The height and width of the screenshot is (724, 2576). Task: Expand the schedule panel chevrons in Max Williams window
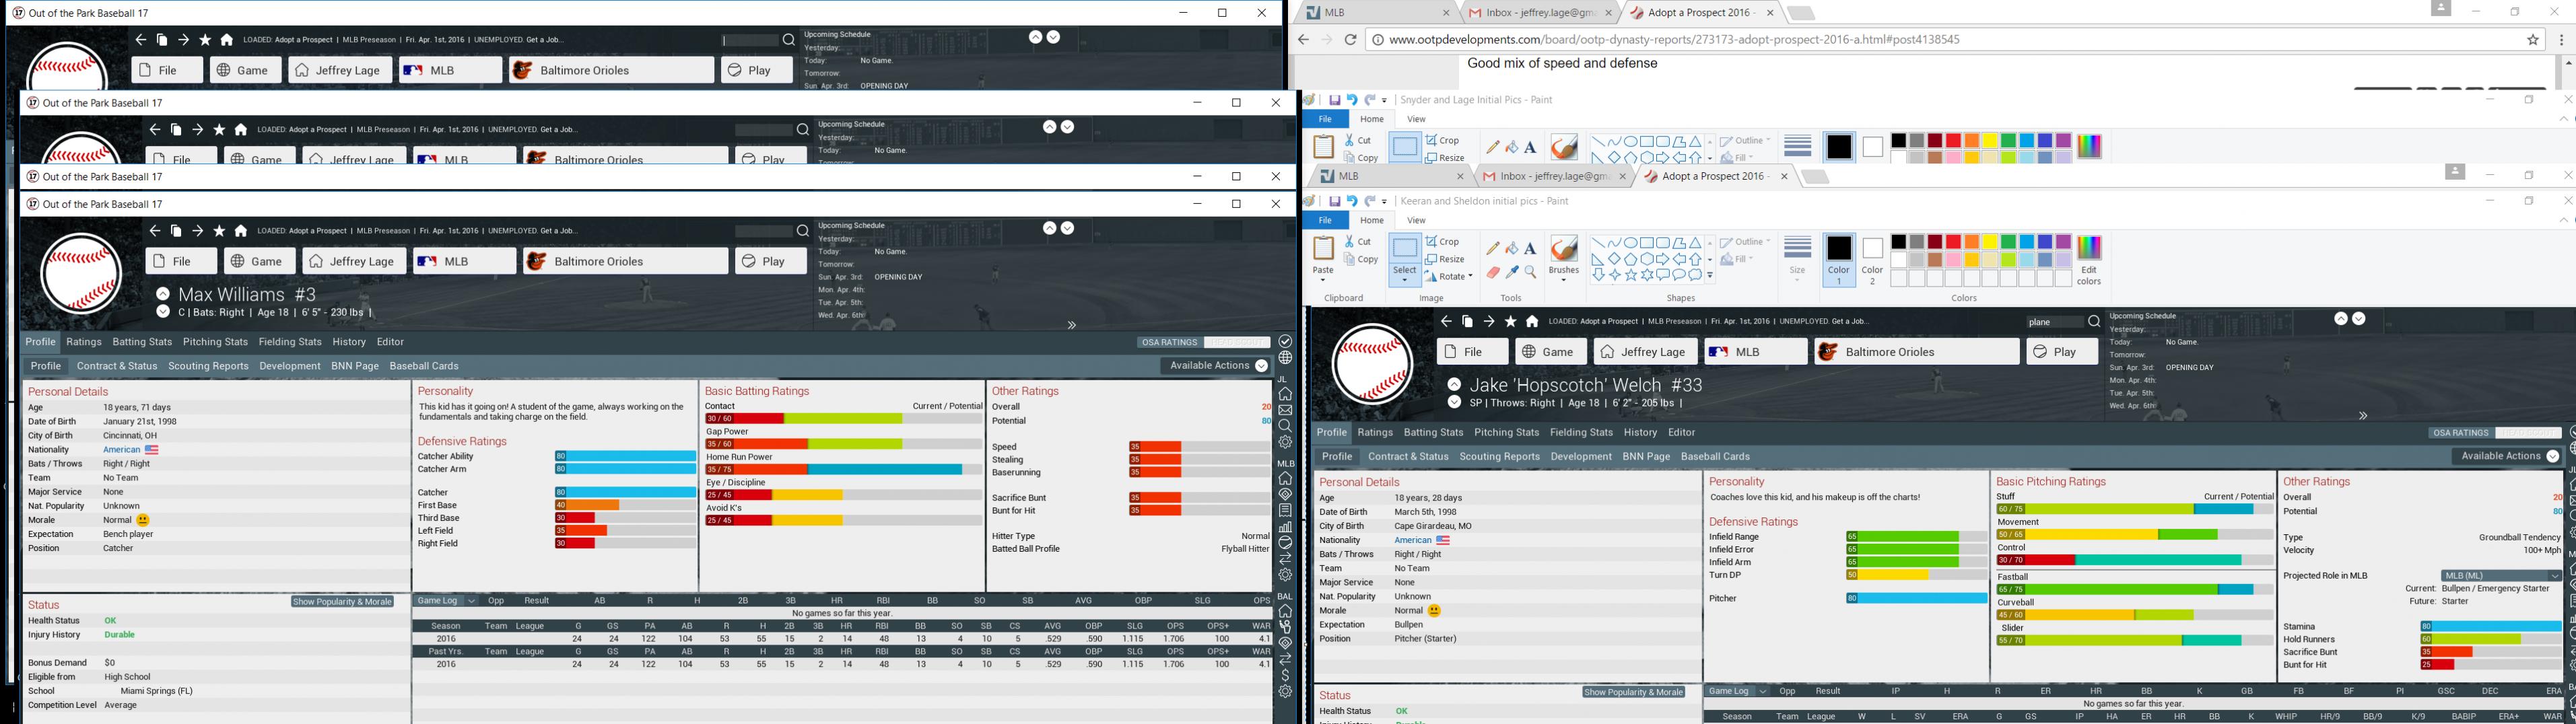click(x=1071, y=325)
